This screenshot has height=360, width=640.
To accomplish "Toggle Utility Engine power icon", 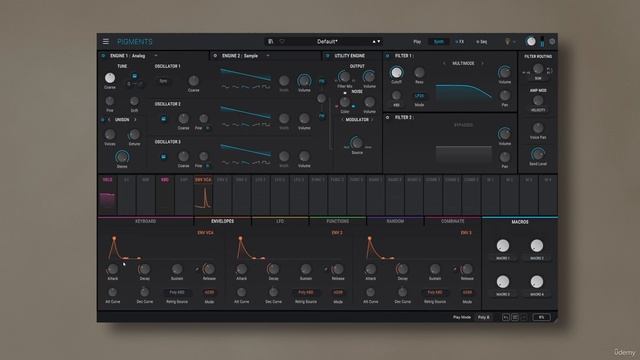I will [x=327, y=56].
